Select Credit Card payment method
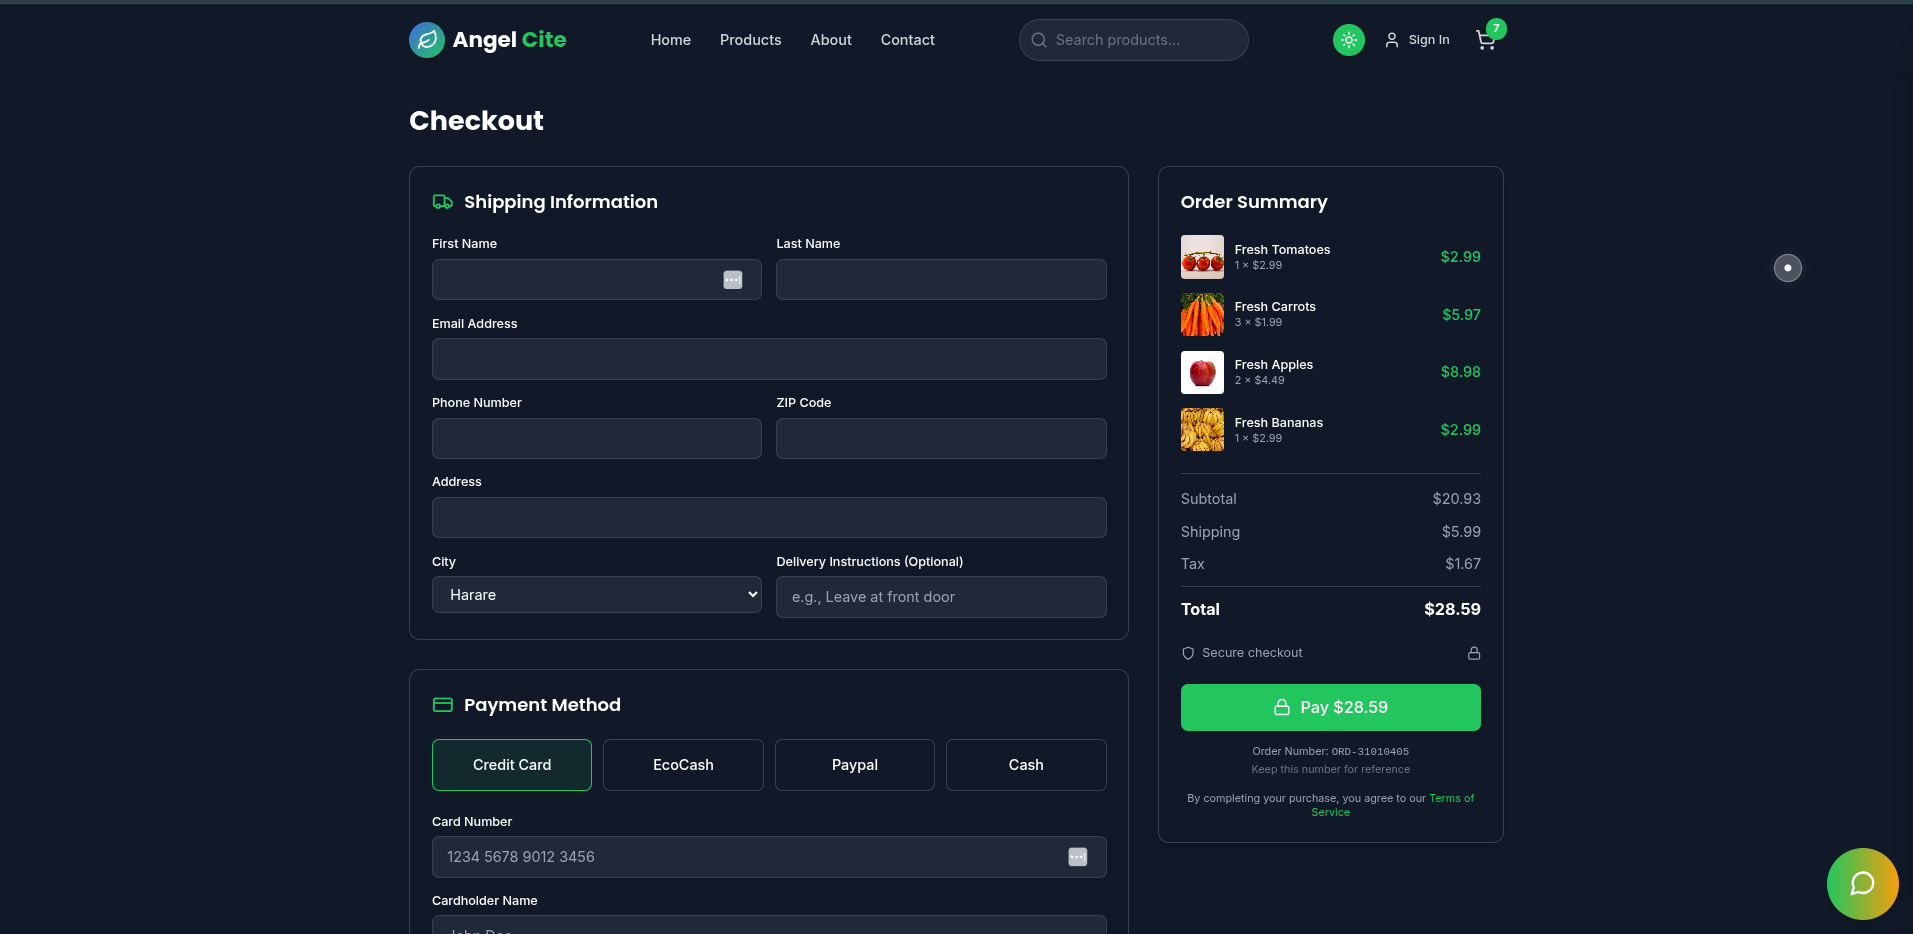This screenshot has height=934, width=1913. [512, 765]
